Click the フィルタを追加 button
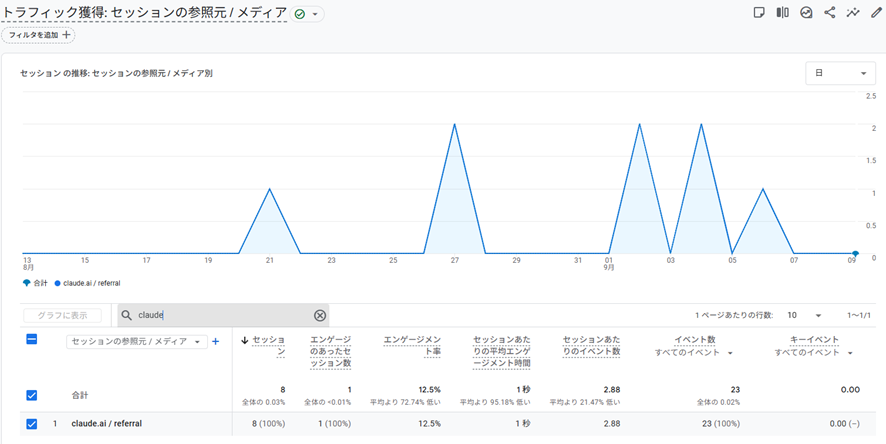The image size is (886, 444). pos(38,35)
